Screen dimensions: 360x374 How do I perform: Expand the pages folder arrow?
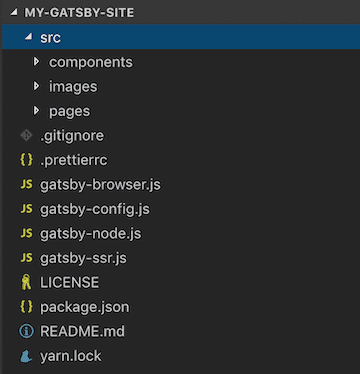(36, 111)
